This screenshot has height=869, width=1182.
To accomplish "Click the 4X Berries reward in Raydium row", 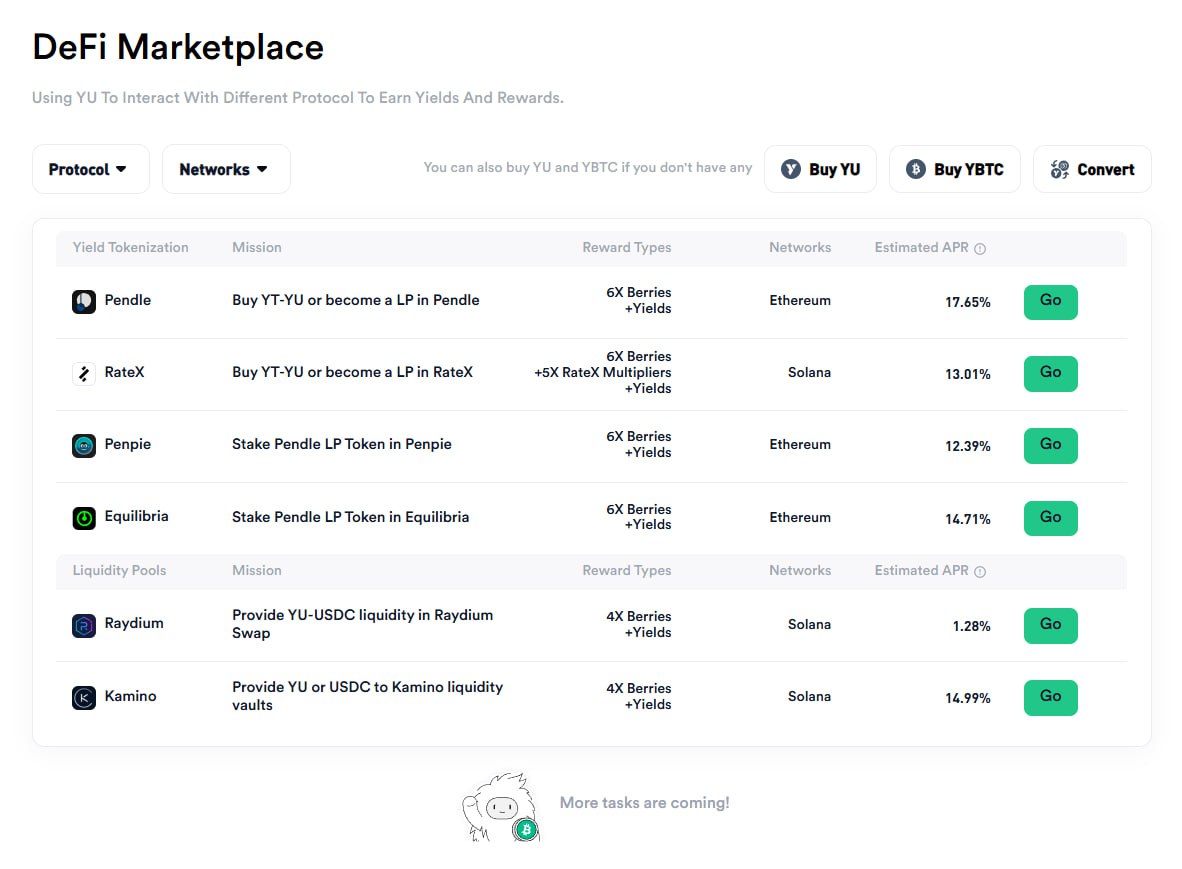I will click(638, 617).
